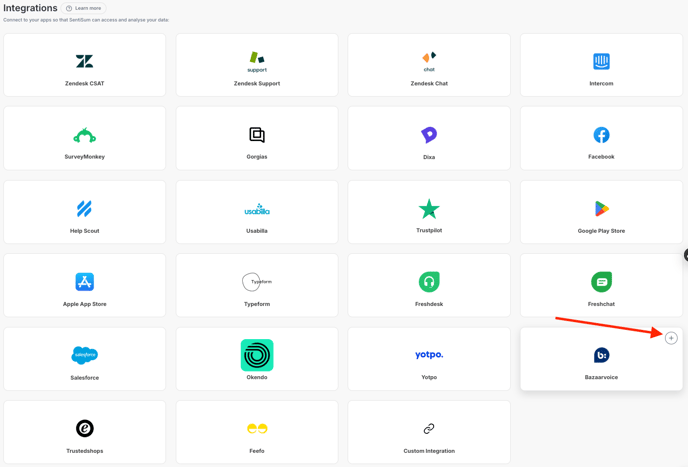Expand the dark side panel handle
This screenshot has width=688, height=467.
[x=686, y=255]
